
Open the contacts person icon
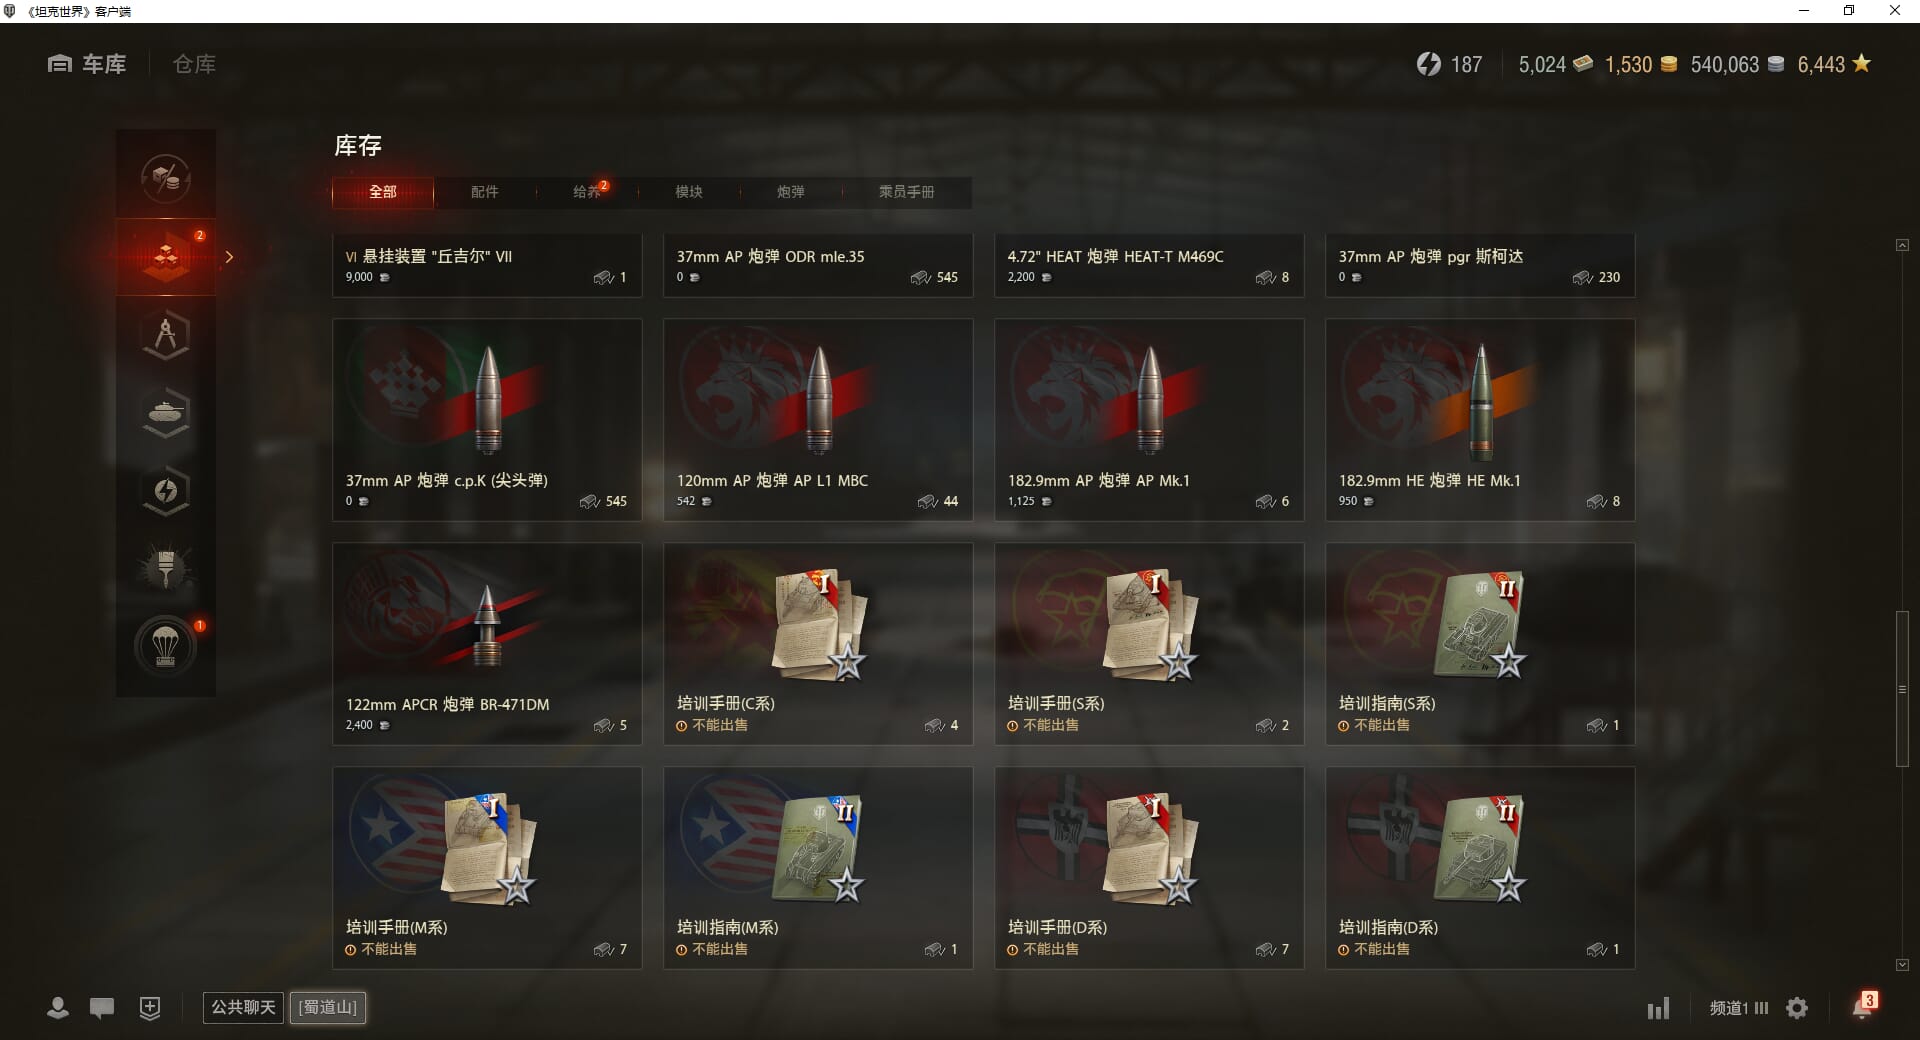(58, 1008)
